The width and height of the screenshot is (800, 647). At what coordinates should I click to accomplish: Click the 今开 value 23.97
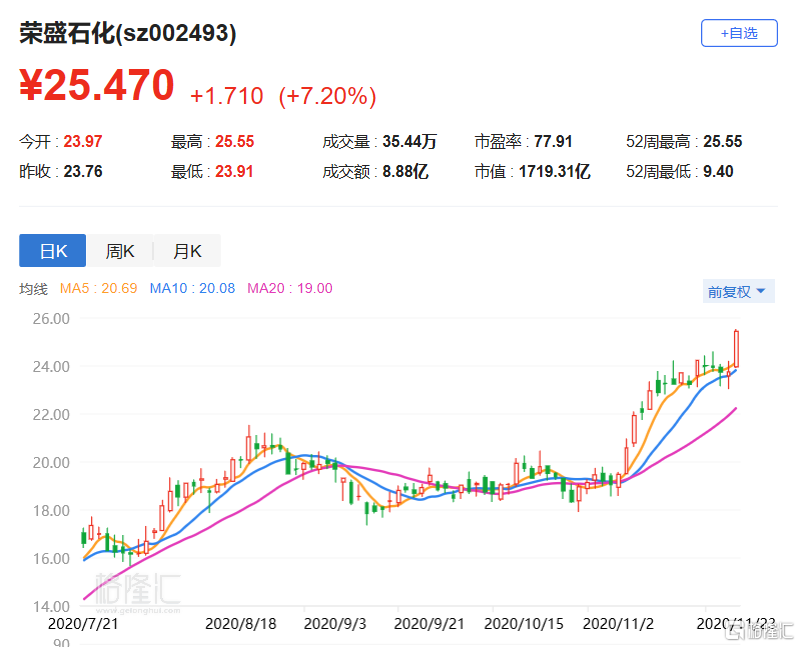83,141
